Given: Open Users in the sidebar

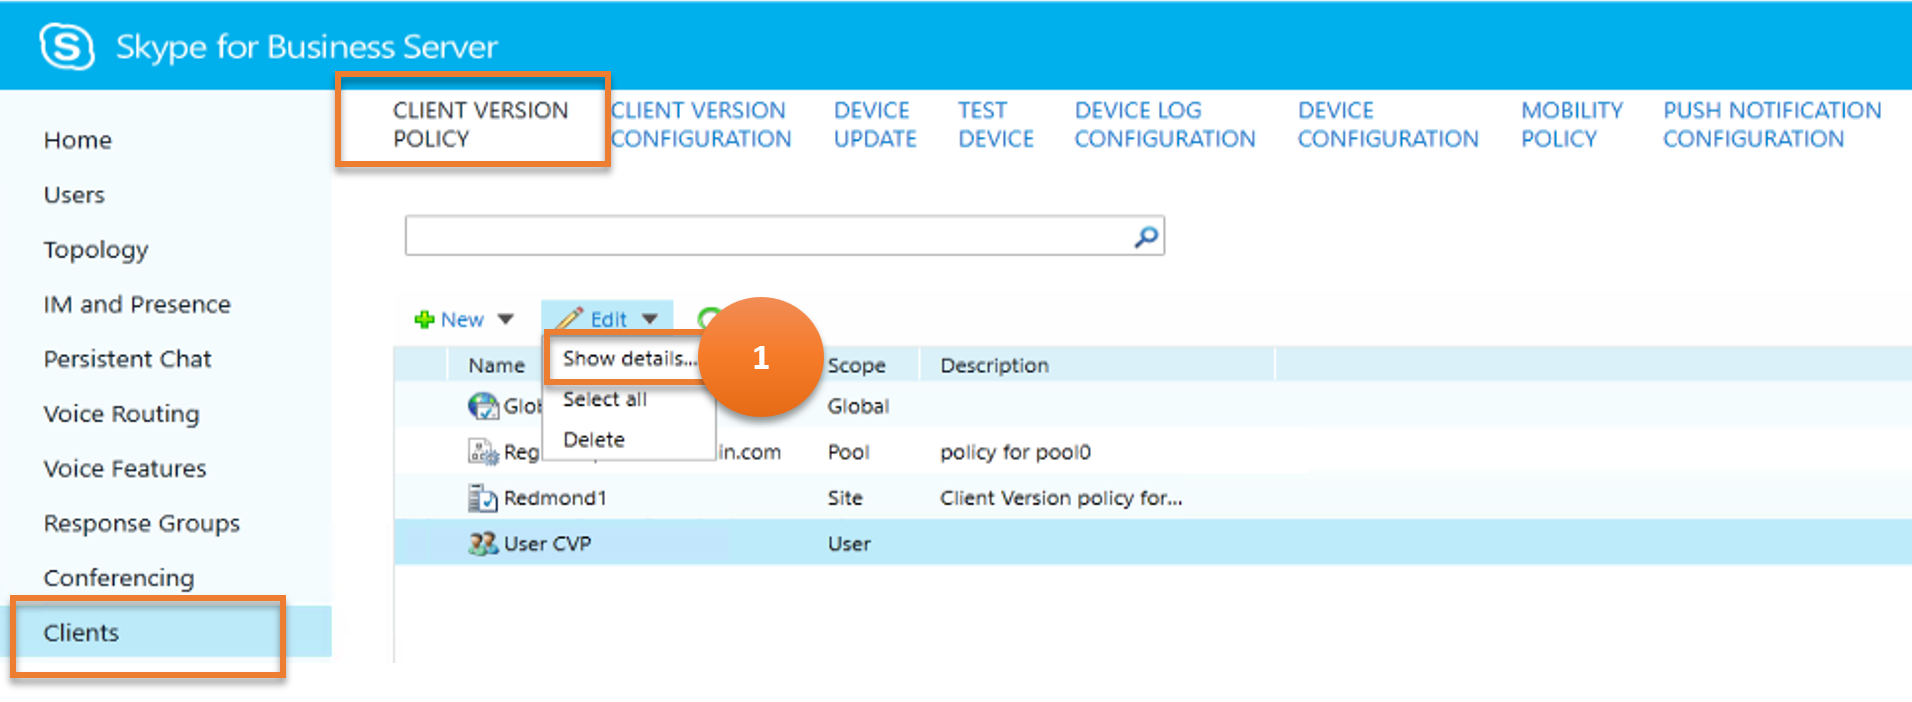Looking at the screenshot, I should (x=74, y=195).
